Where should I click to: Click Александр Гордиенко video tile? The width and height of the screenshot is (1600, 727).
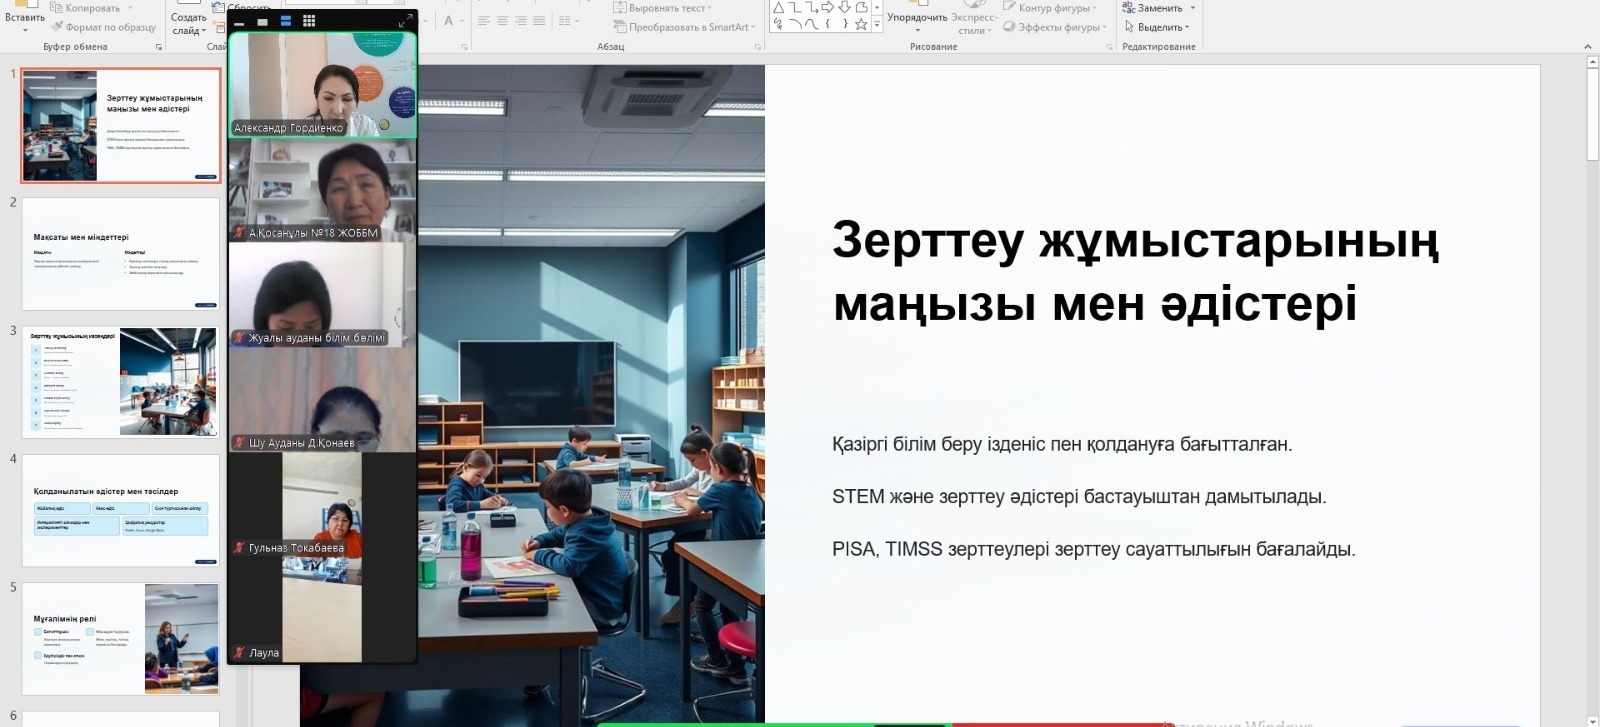[x=322, y=85]
